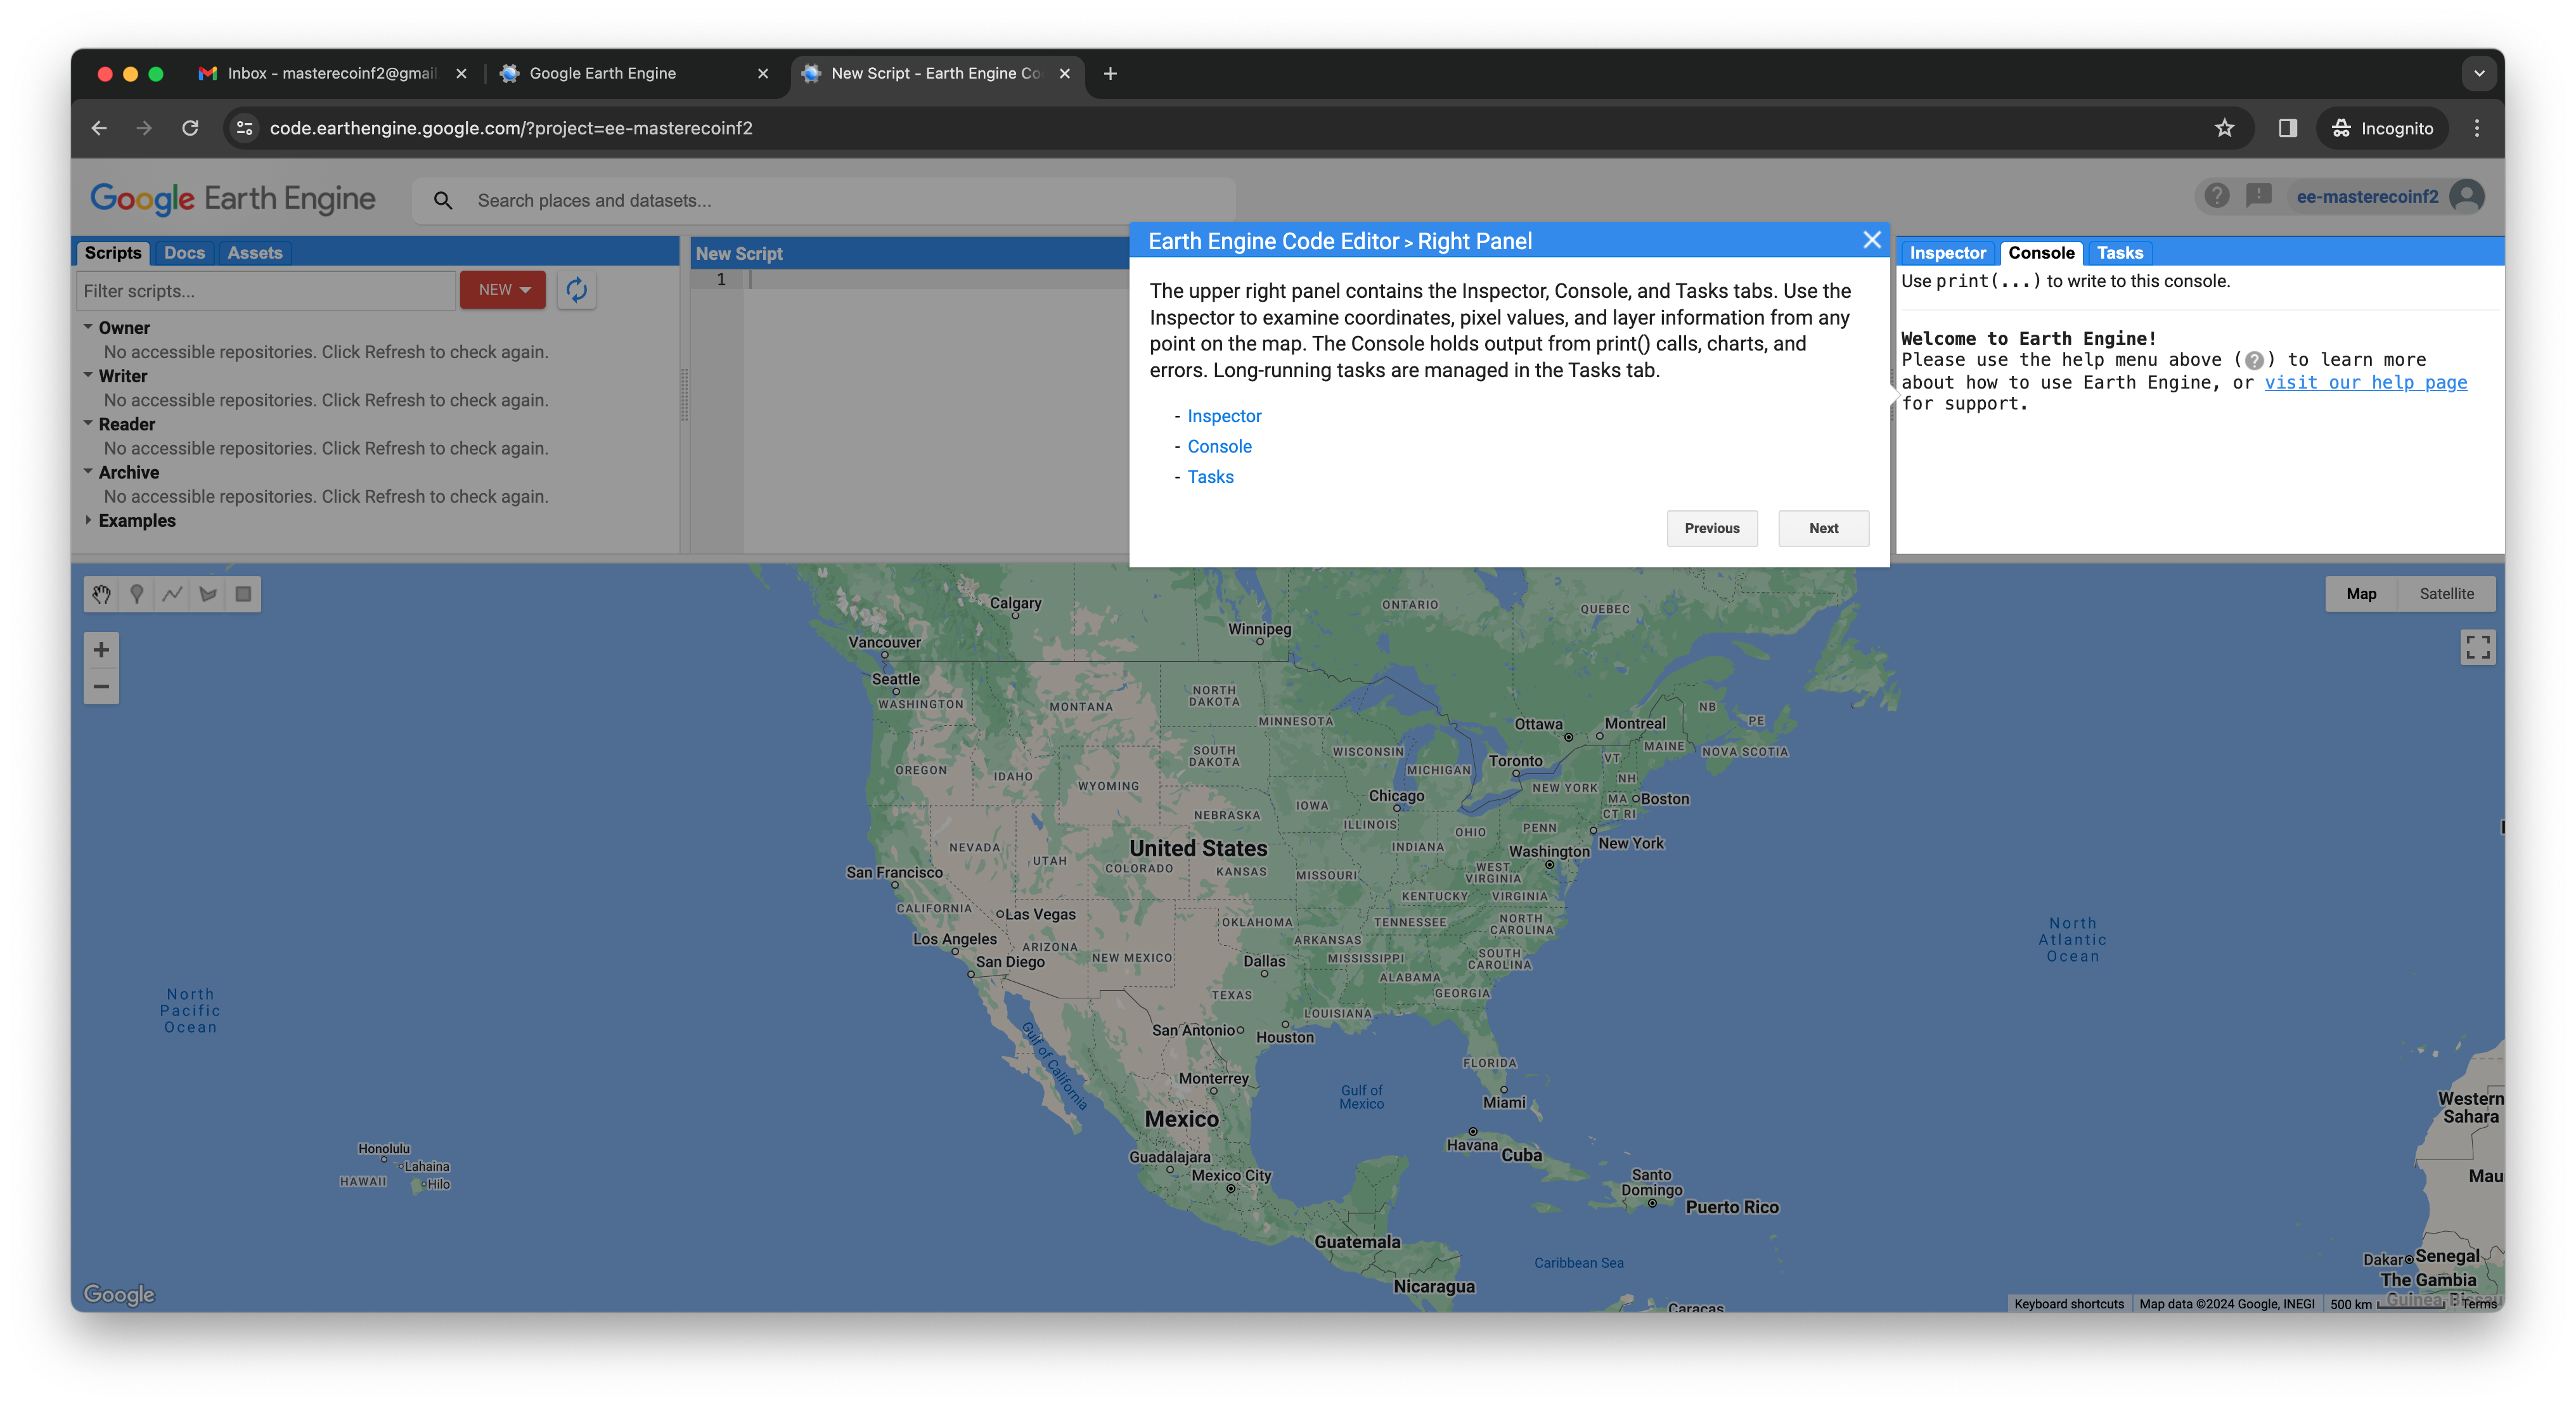The height and width of the screenshot is (1406, 2576).
Task: Select the hand pan map tool
Action: pyautogui.click(x=101, y=594)
